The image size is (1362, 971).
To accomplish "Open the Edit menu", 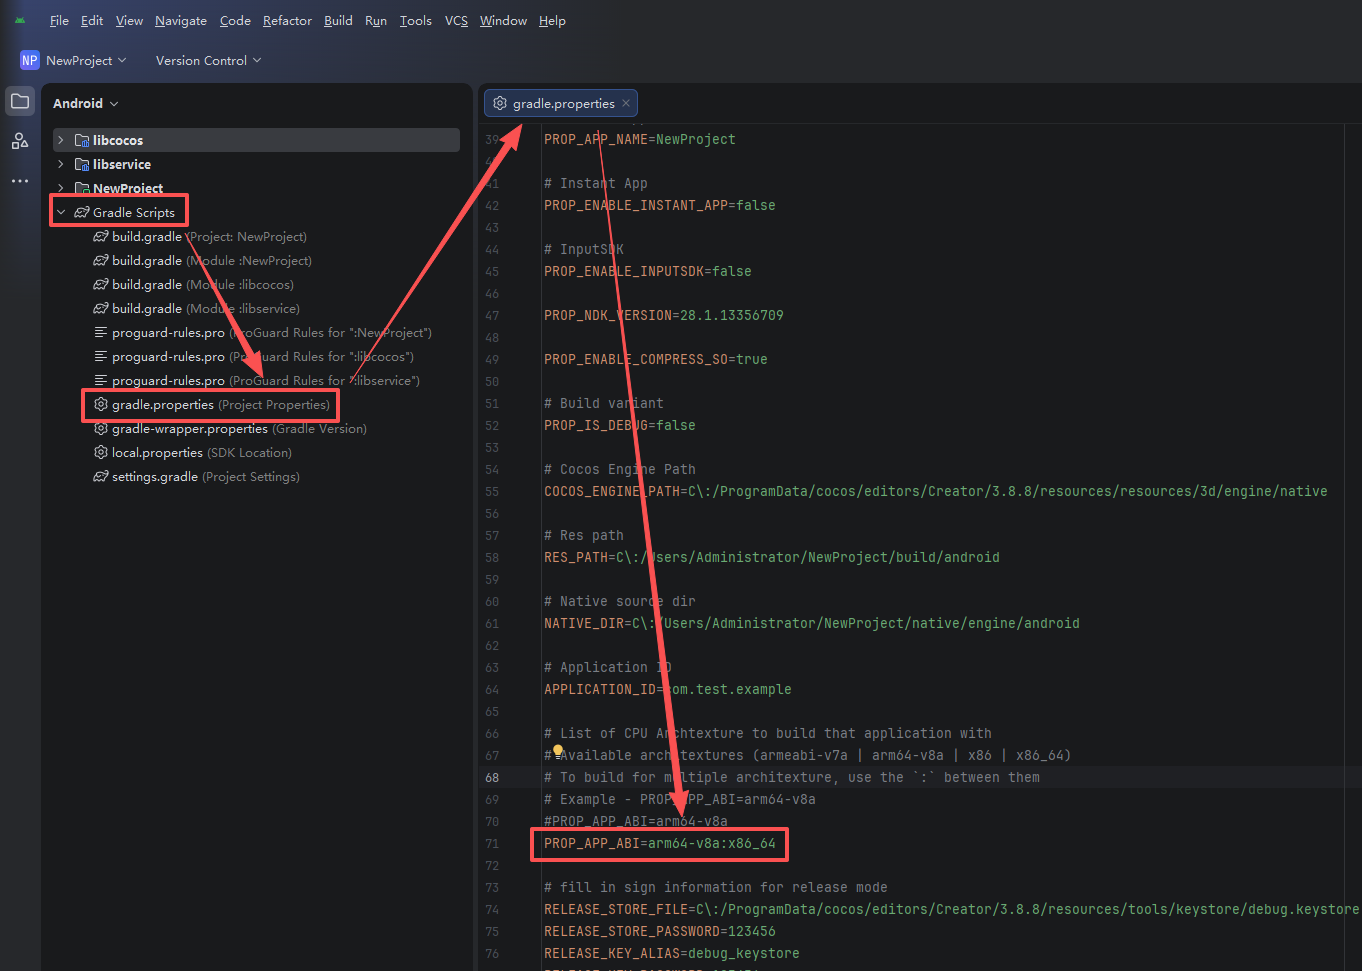I will tap(92, 20).
